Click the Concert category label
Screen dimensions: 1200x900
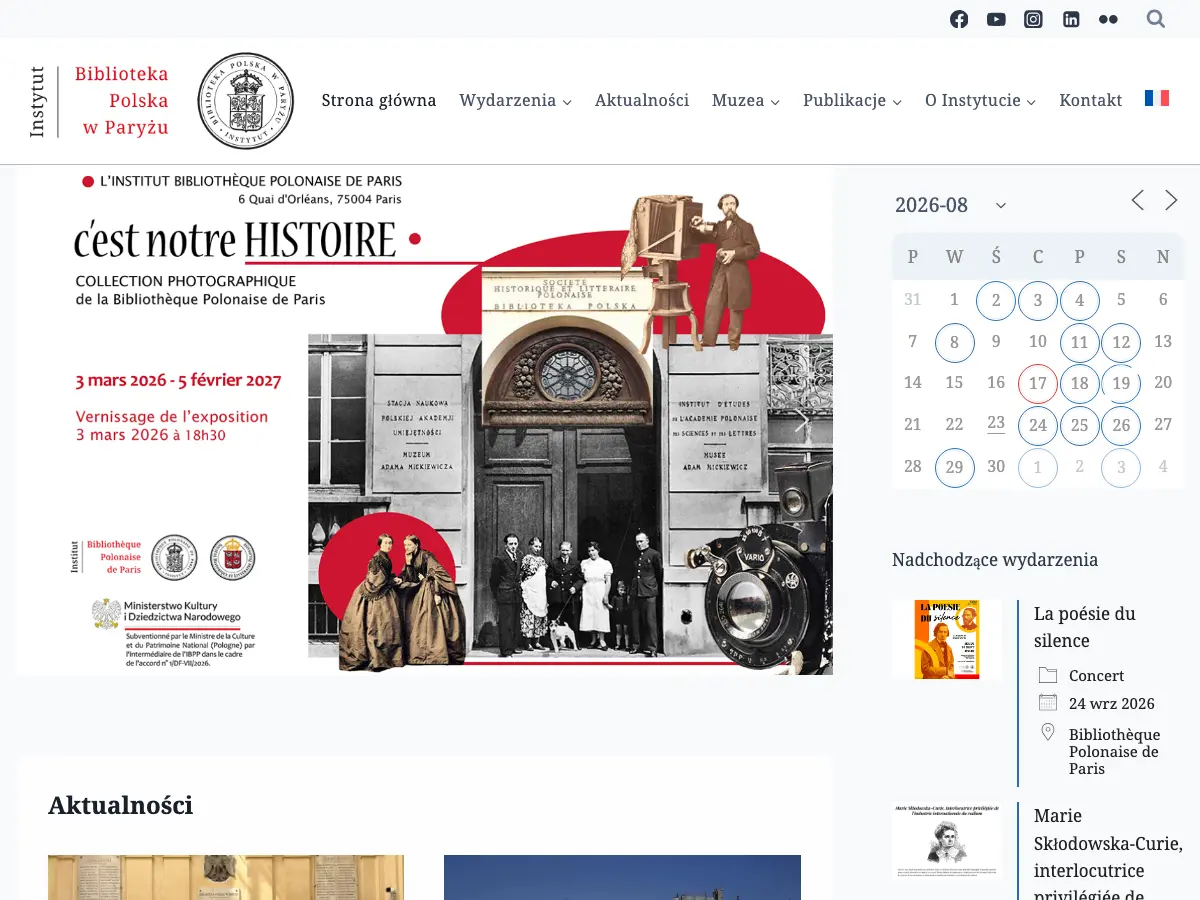1096,676
